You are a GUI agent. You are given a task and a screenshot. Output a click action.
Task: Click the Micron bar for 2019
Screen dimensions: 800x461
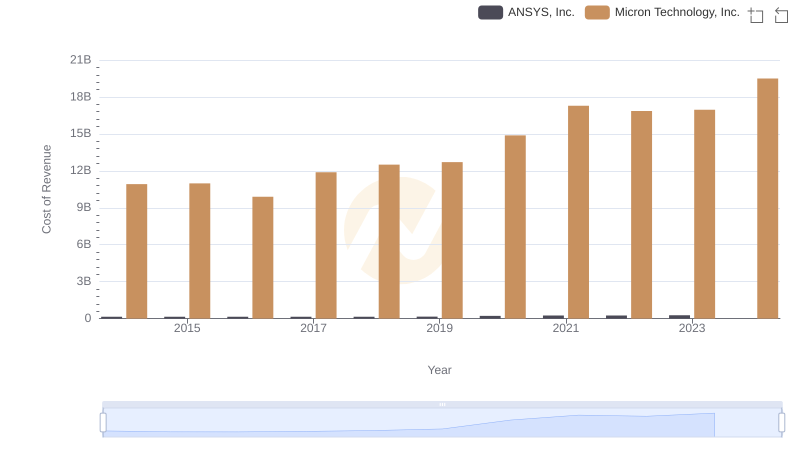coord(452,240)
